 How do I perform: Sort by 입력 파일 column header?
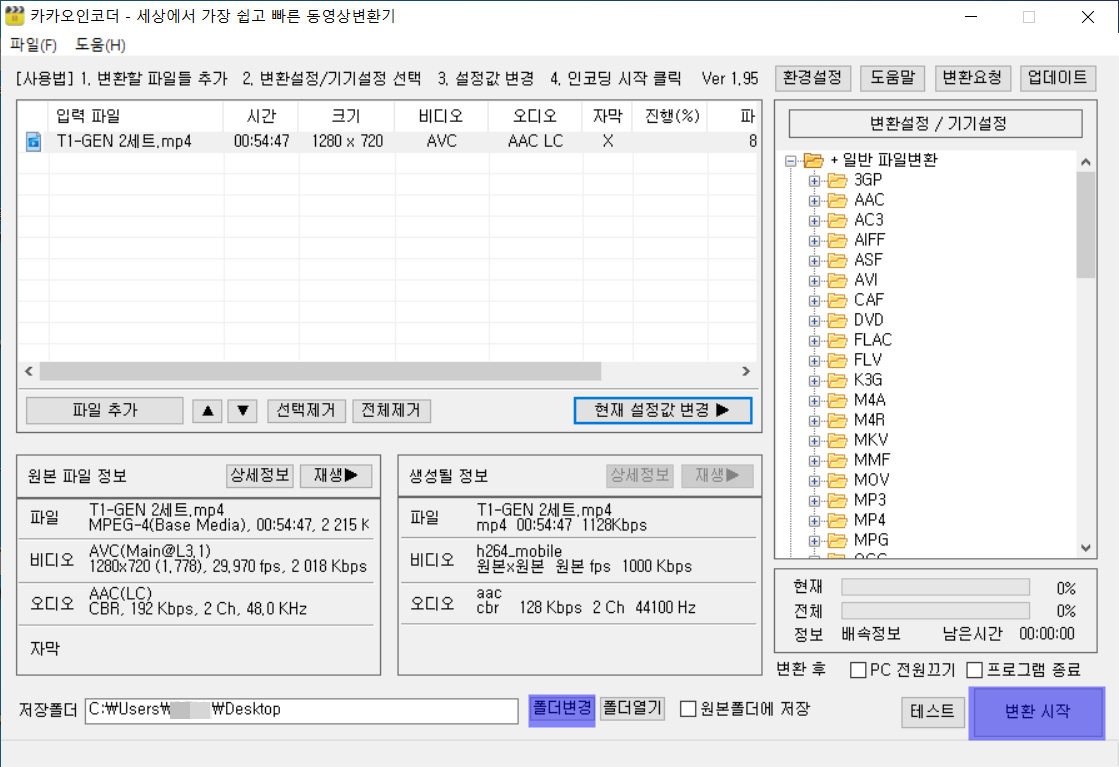click(136, 116)
